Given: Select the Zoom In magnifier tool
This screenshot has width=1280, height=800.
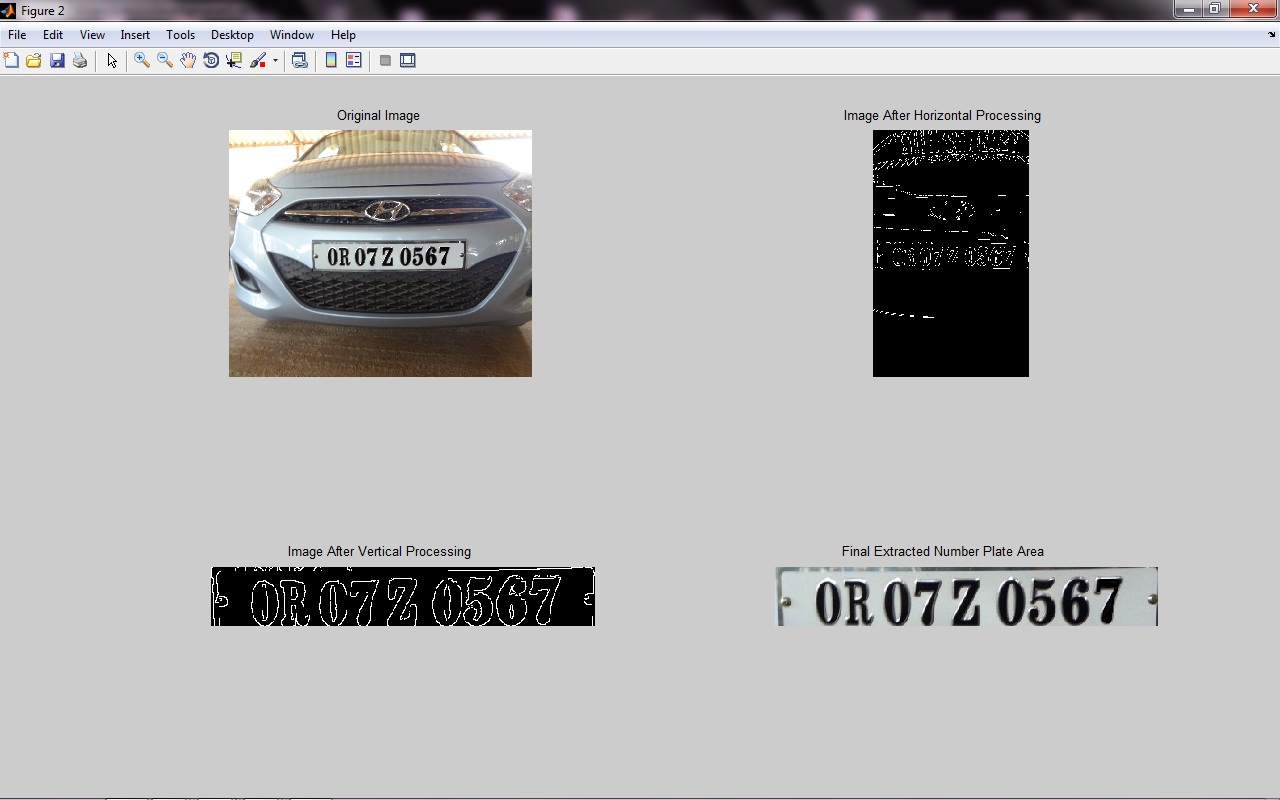Looking at the screenshot, I should click(142, 61).
